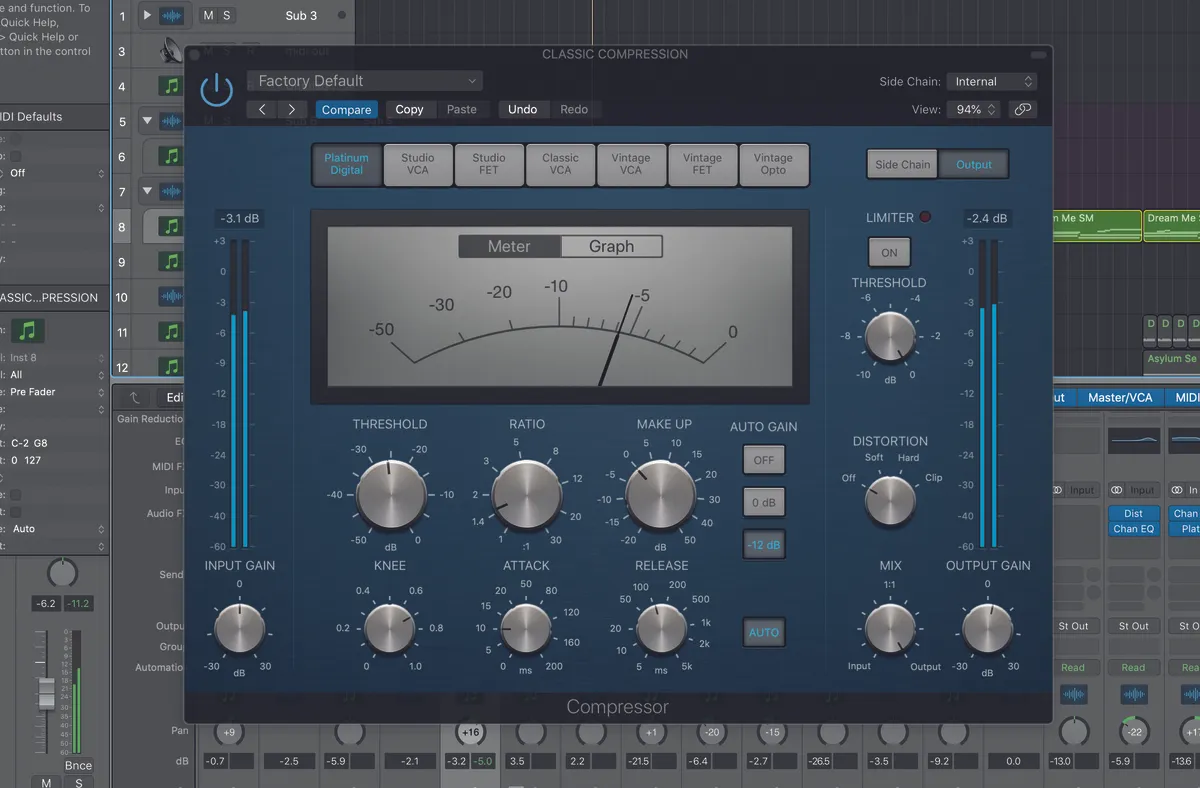The image size is (1200, 788).
Task: Switch display to Graph view
Action: point(612,246)
